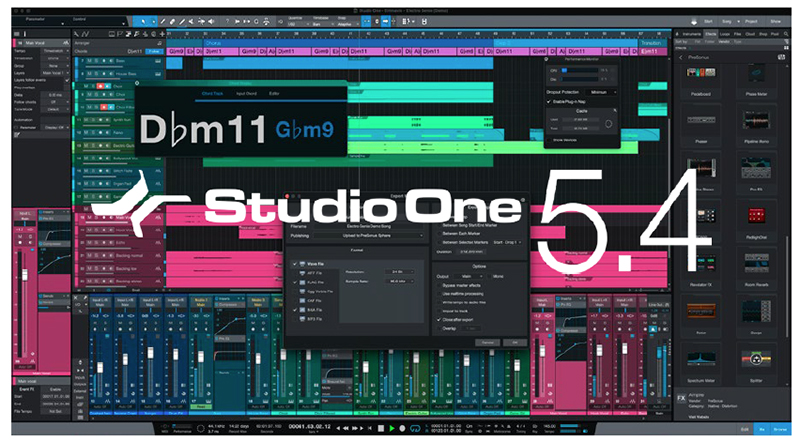
Task: Toggle the Close after export checkbox
Action: 439,320
